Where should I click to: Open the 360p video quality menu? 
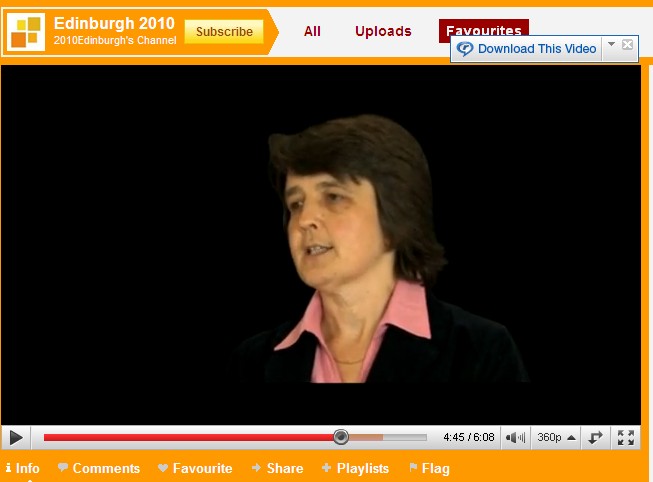tap(556, 437)
